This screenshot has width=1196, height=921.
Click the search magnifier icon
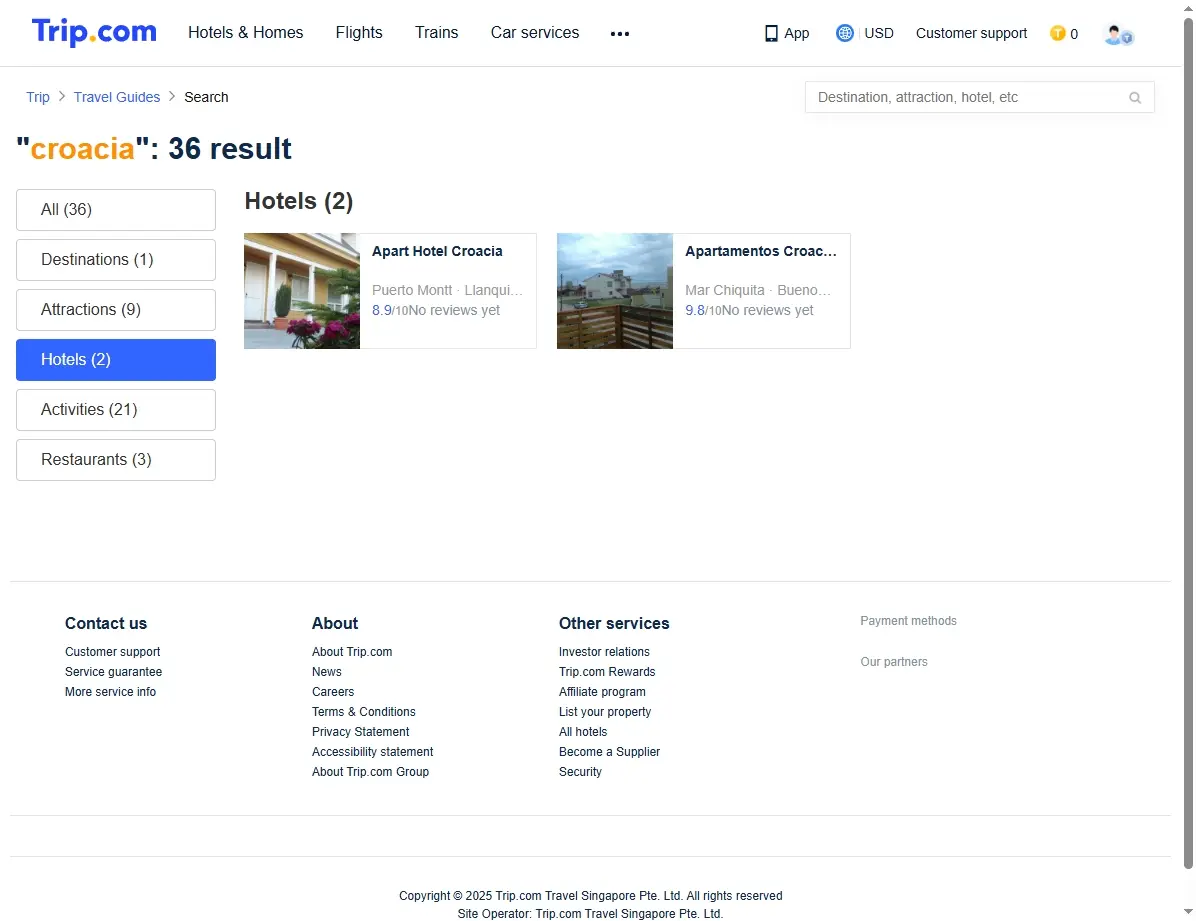pyautogui.click(x=1134, y=98)
